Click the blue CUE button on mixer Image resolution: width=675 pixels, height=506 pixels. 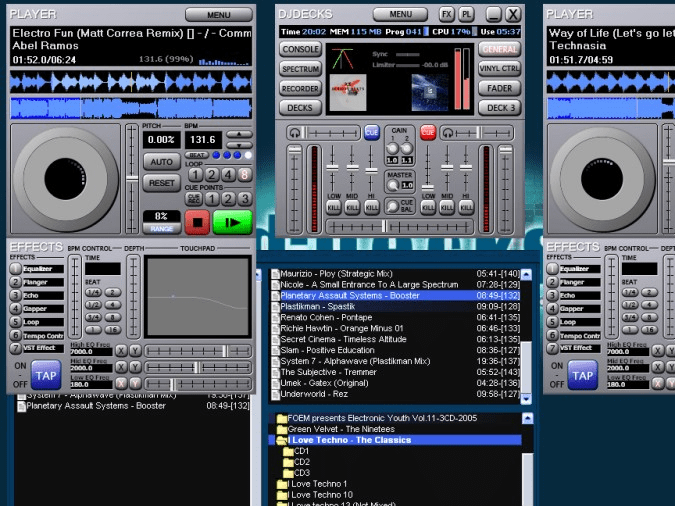point(372,132)
